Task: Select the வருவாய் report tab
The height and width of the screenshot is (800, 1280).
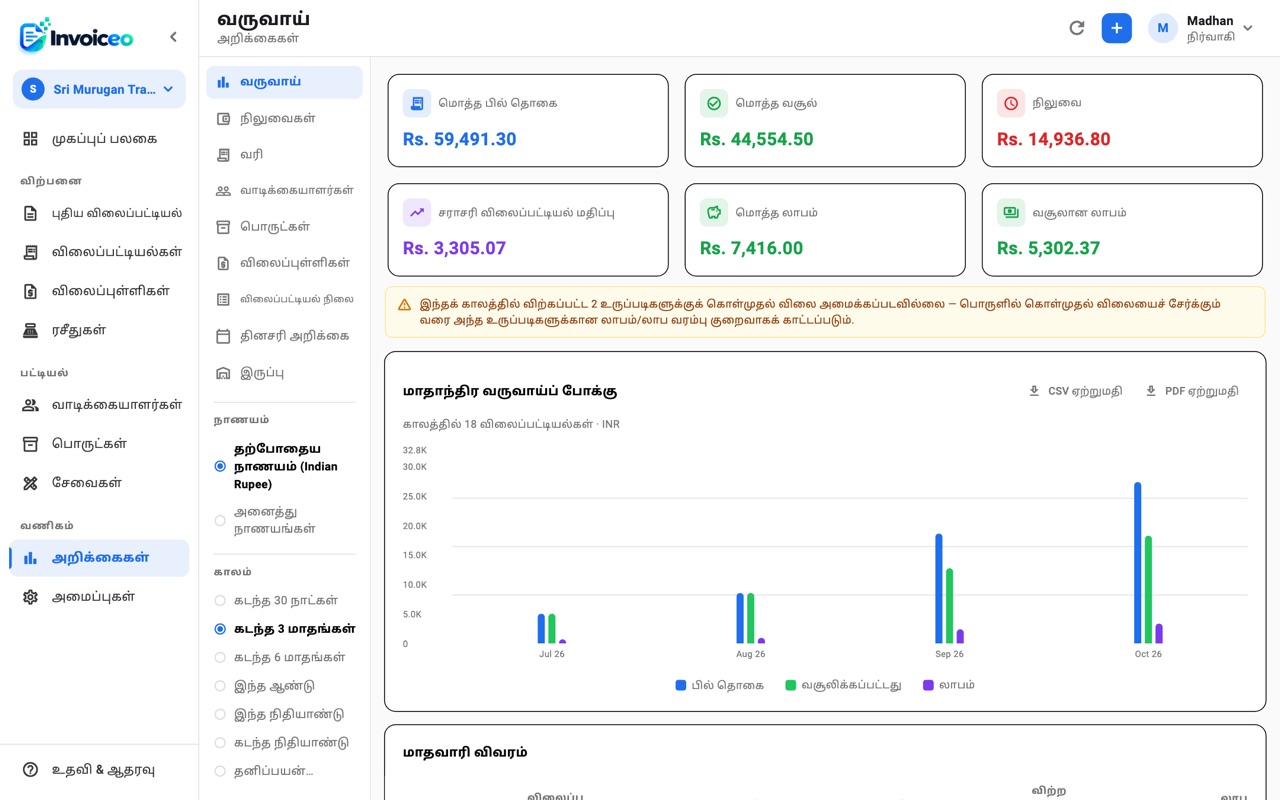Action: tap(284, 82)
